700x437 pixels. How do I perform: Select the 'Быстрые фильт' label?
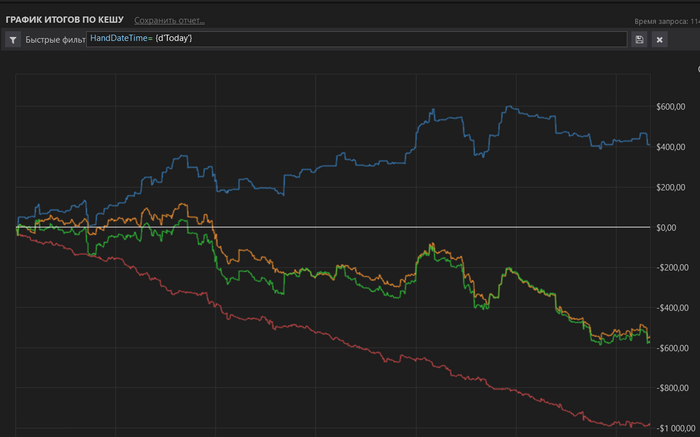[55, 40]
